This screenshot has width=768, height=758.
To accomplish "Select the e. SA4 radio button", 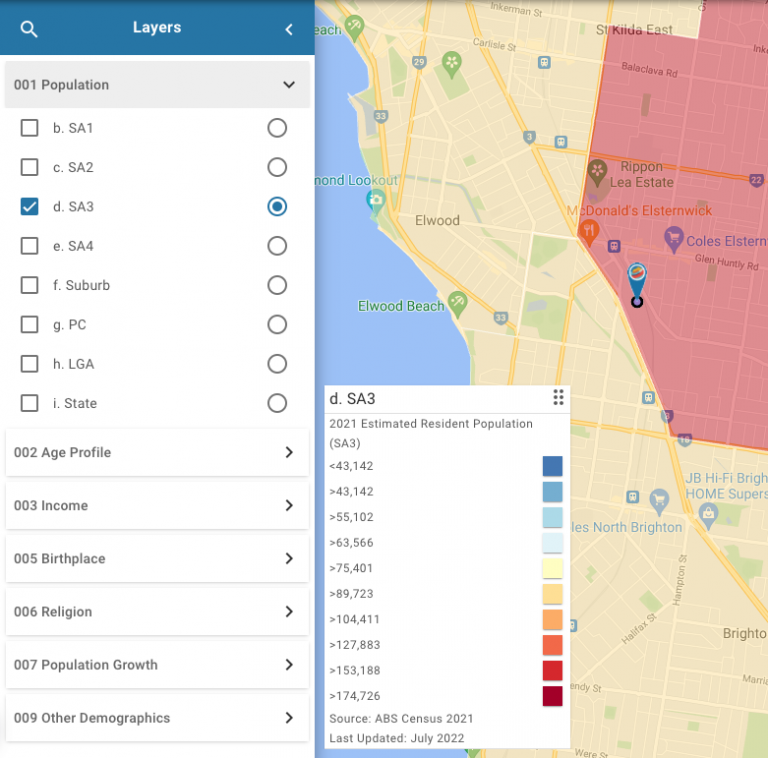I will tap(277, 246).
